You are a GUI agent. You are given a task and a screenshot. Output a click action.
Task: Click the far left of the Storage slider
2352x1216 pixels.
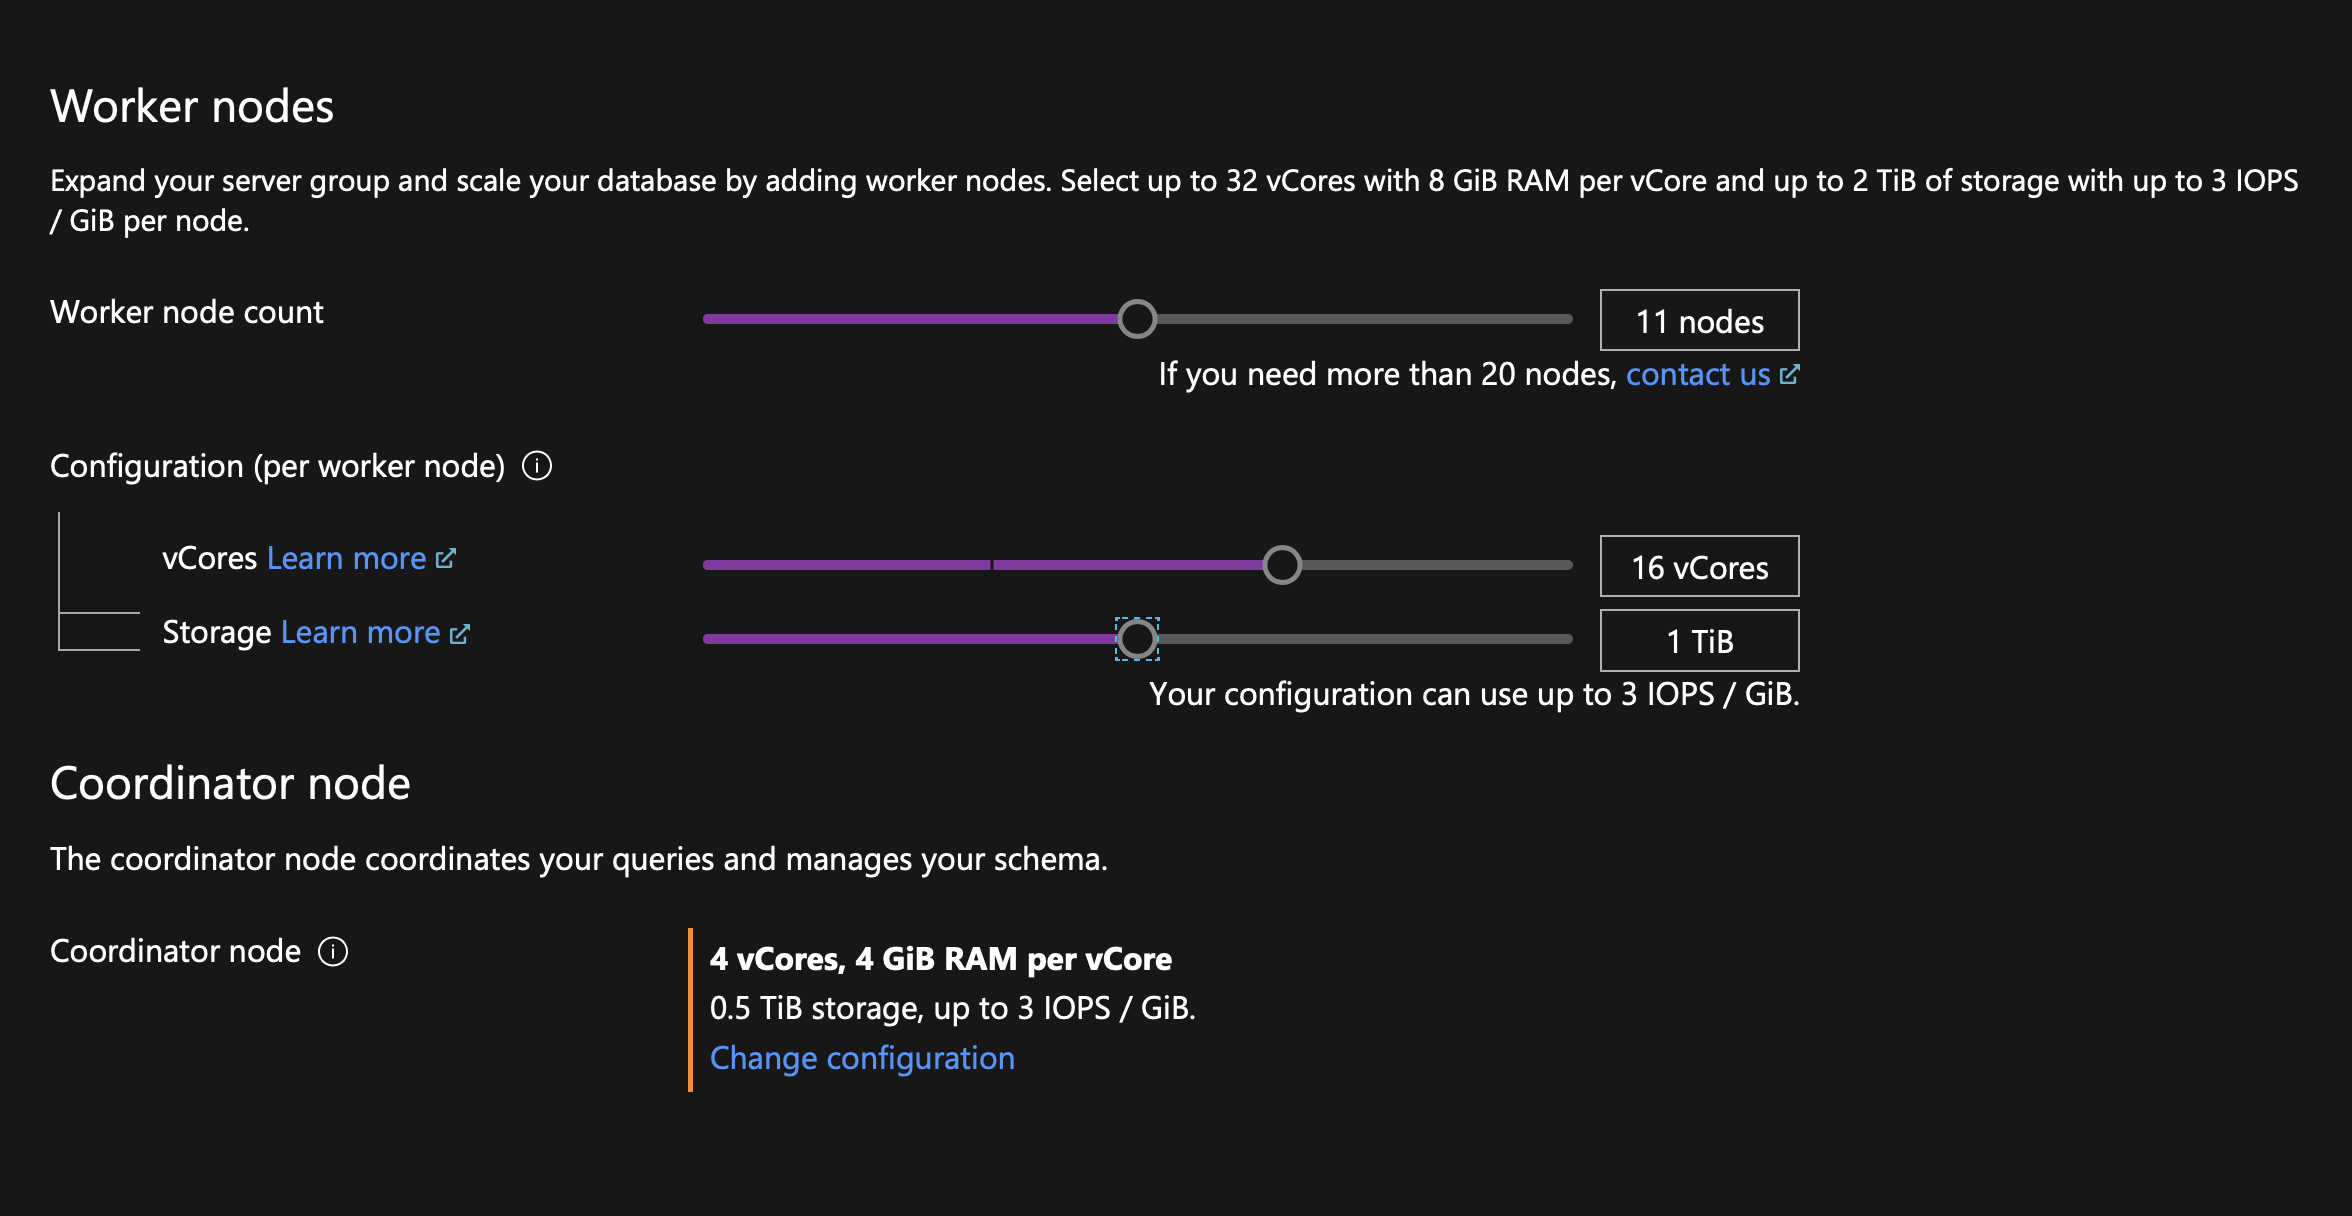pos(710,638)
